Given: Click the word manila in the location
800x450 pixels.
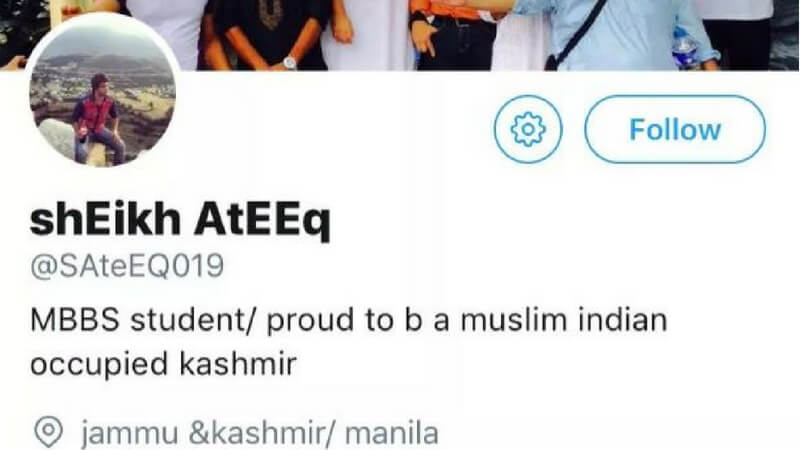Looking at the screenshot, I should [392, 433].
